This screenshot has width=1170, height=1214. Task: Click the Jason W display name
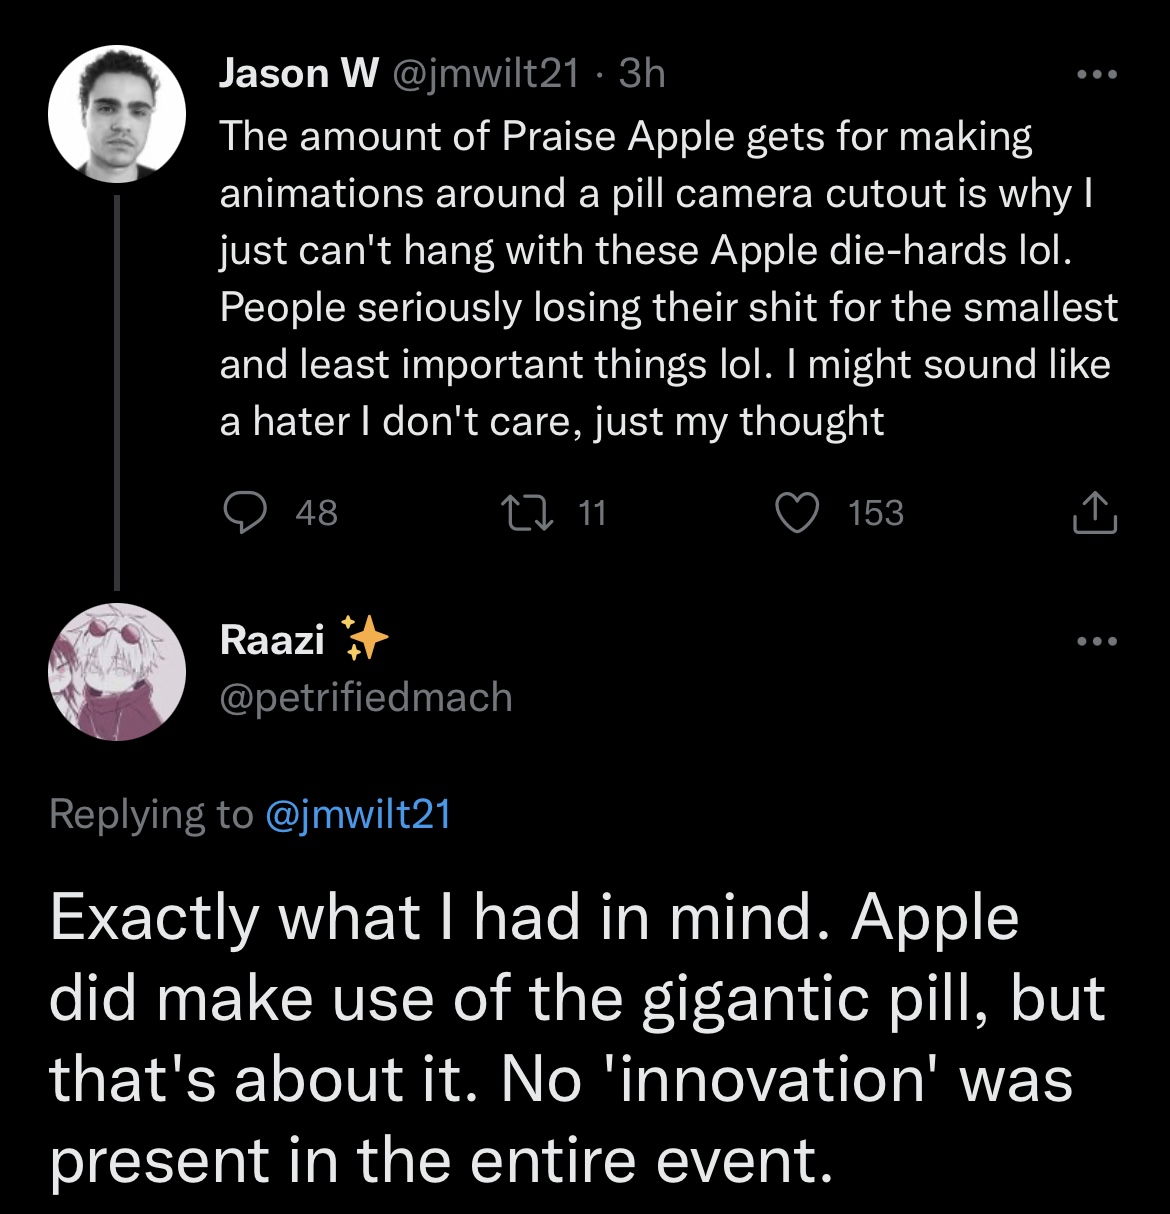[297, 73]
